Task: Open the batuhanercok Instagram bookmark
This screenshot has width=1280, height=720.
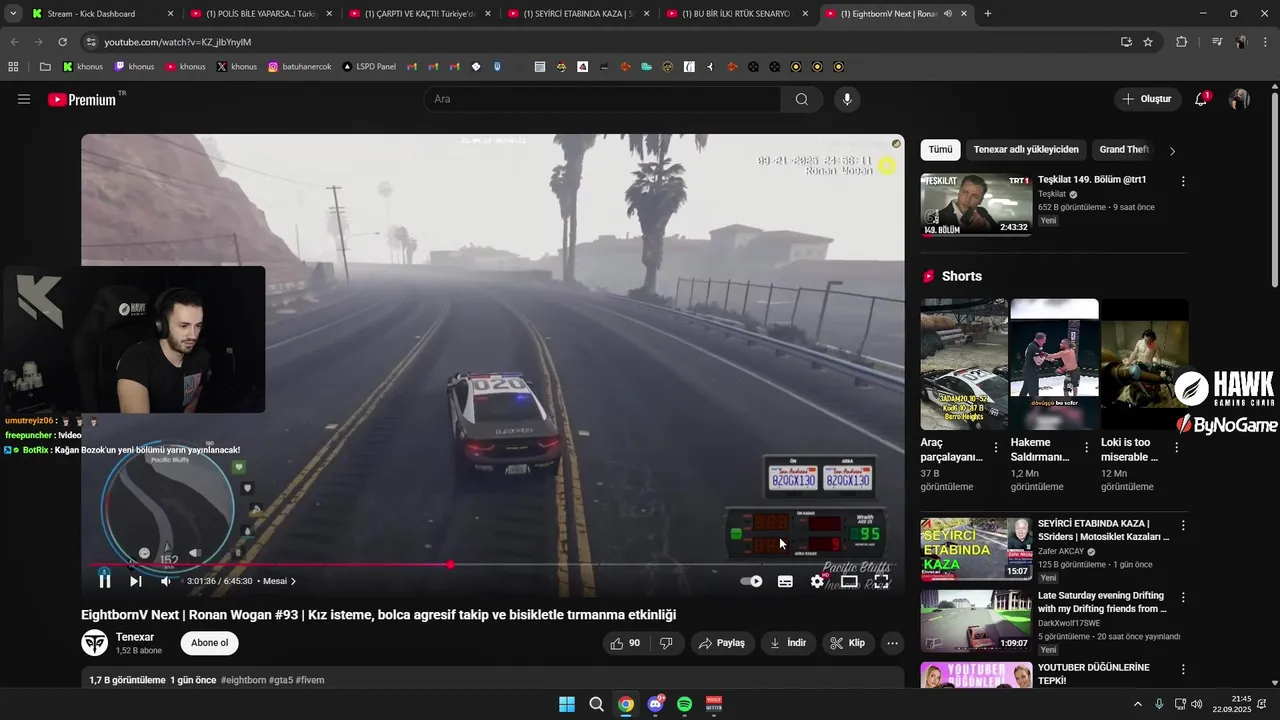Action: [299, 67]
